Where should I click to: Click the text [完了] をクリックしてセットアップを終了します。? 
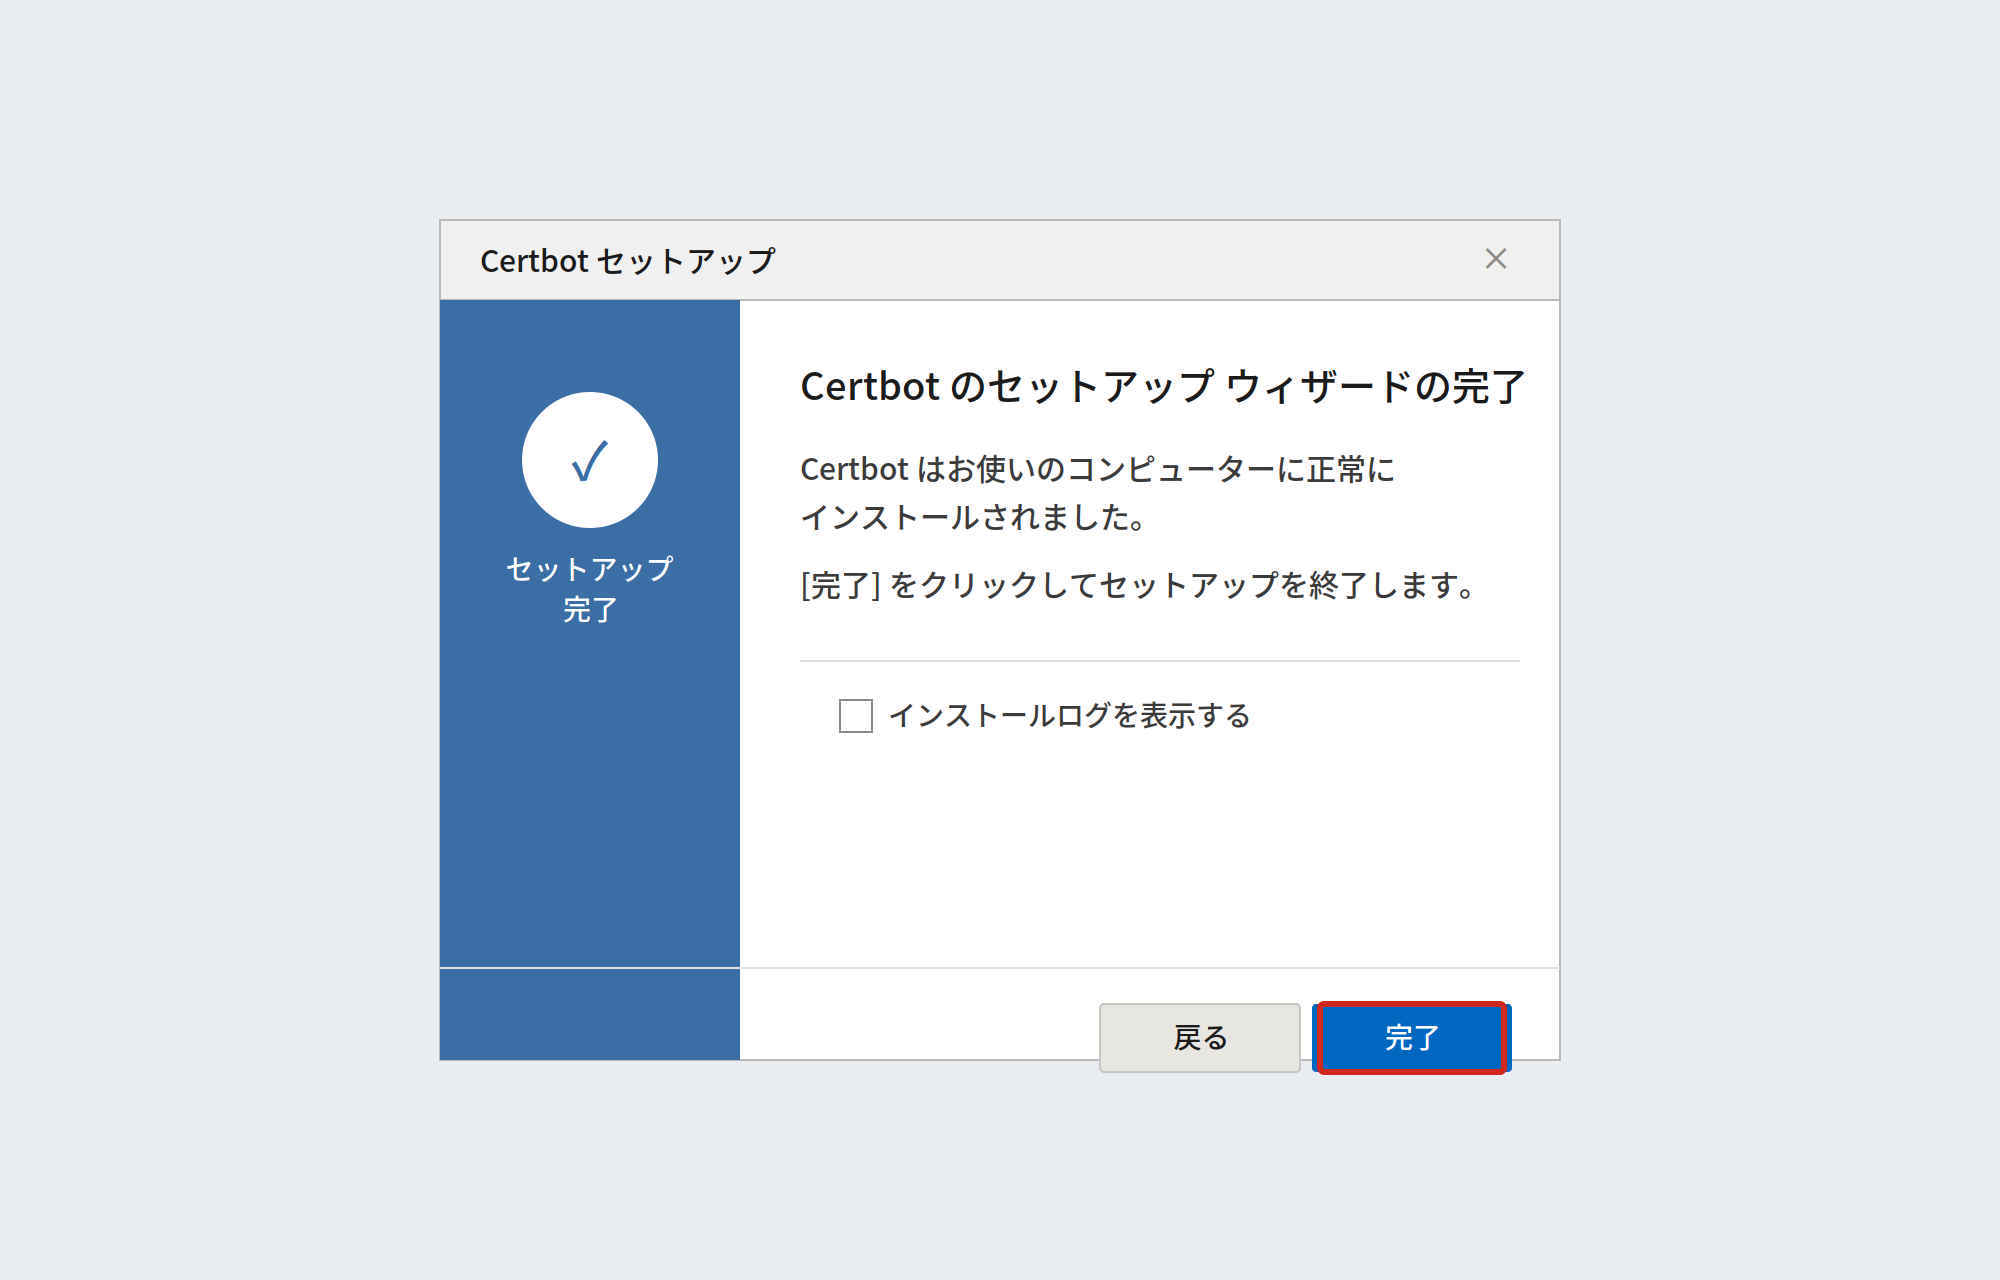[1139, 585]
